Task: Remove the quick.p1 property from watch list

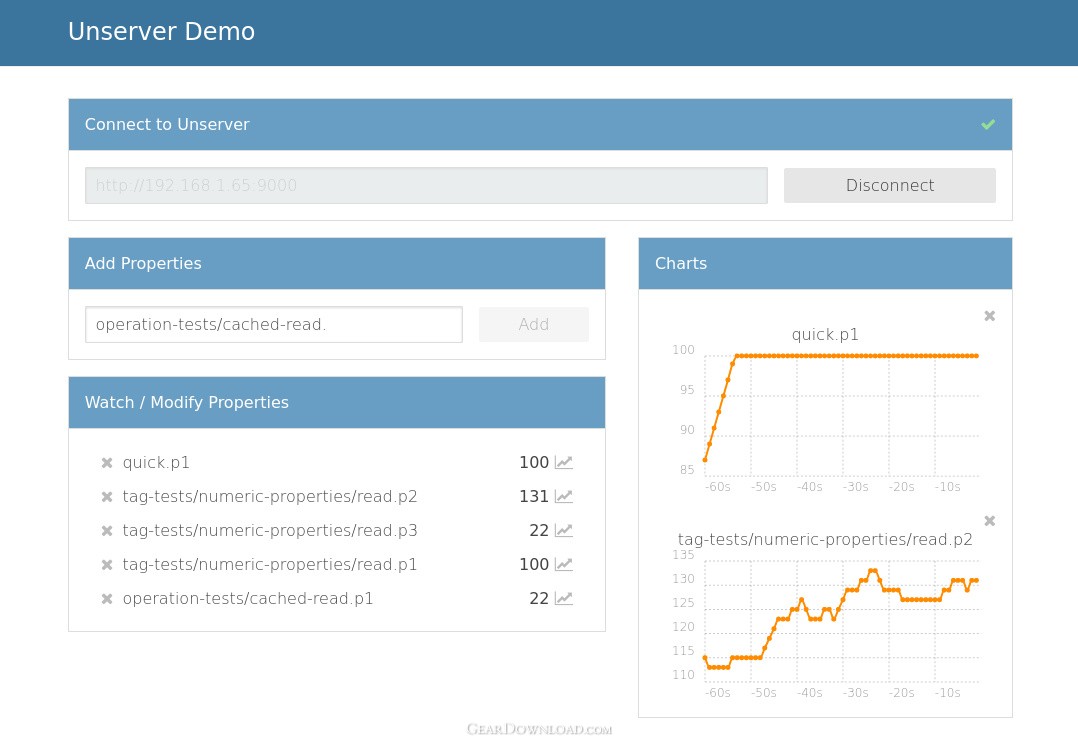Action: (x=107, y=463)
